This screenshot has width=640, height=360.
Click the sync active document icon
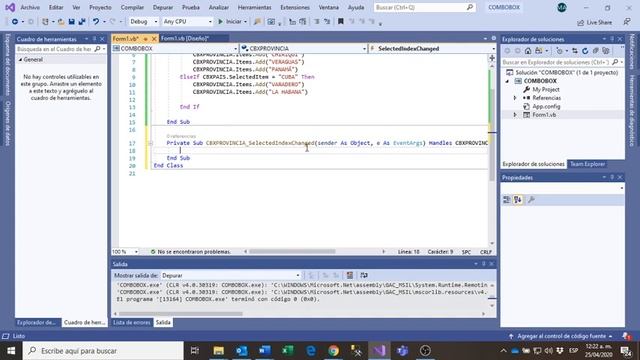575,51
